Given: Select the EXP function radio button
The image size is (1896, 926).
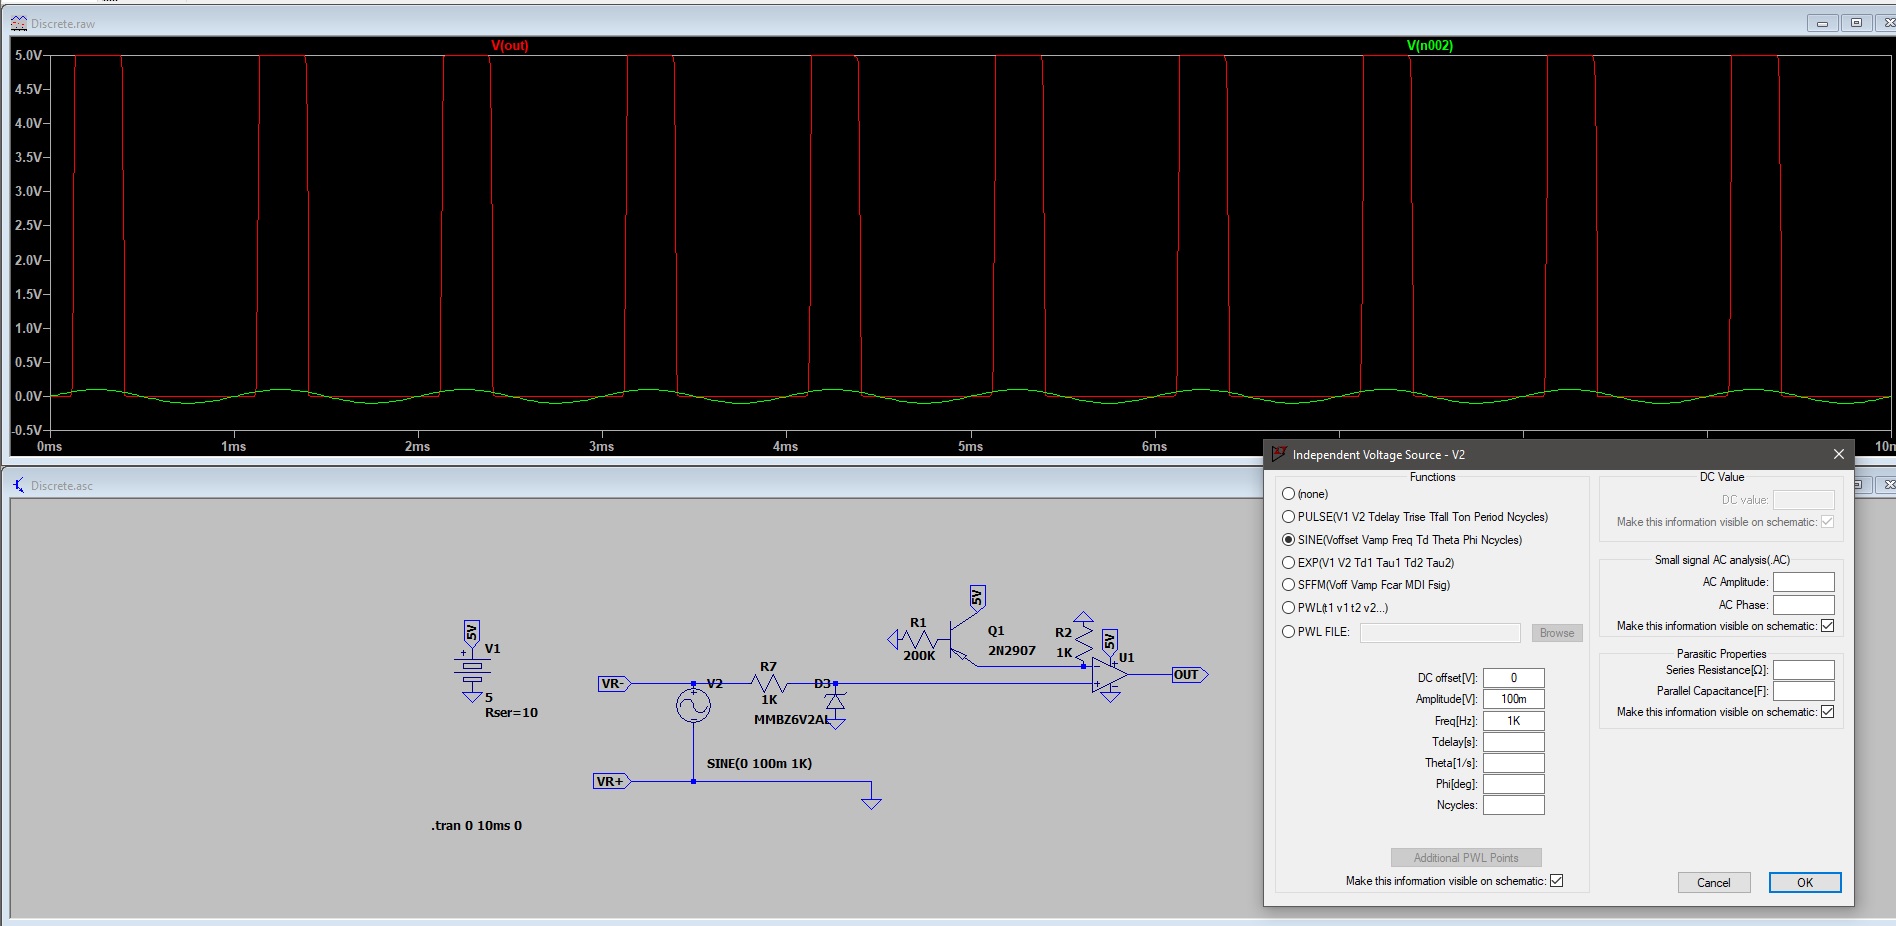Looking at the screenshot, I should [1289, 563].
